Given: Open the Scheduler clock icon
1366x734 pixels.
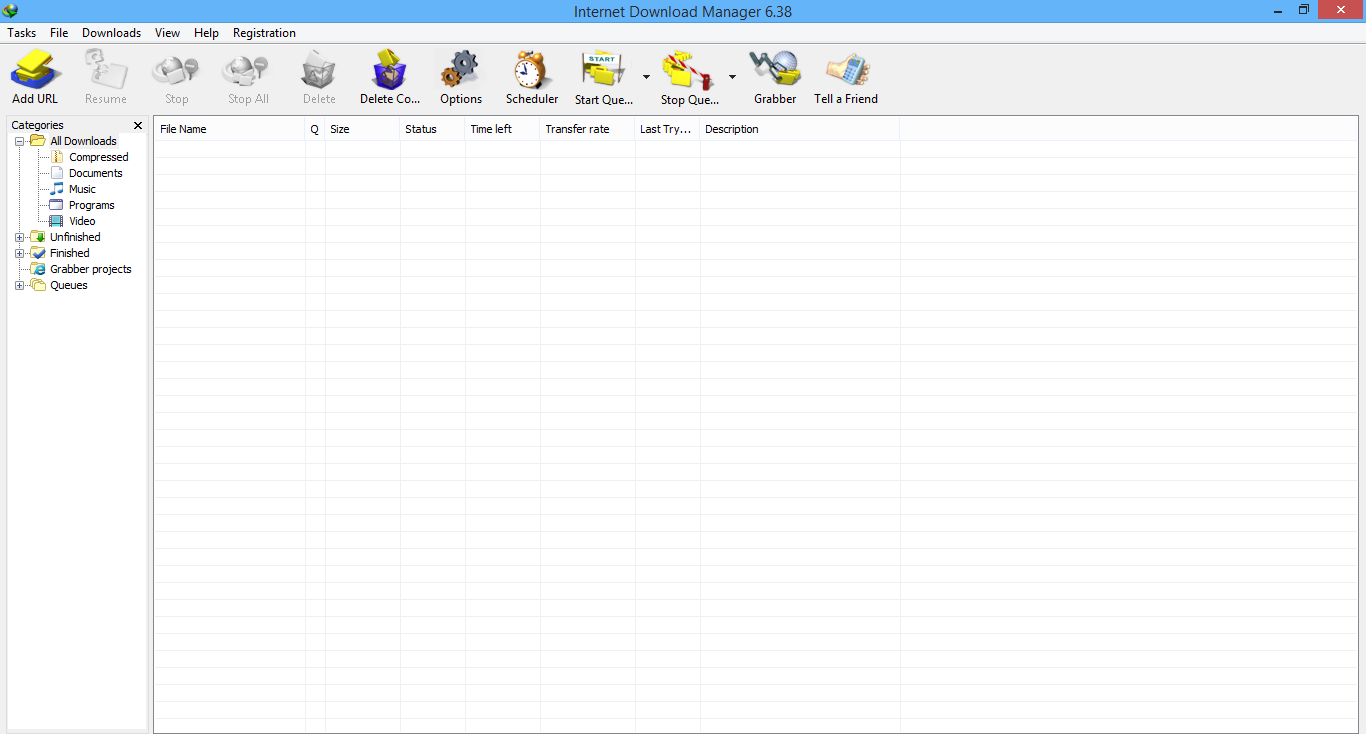Looking at the screenshot, I should click(532, 70).
